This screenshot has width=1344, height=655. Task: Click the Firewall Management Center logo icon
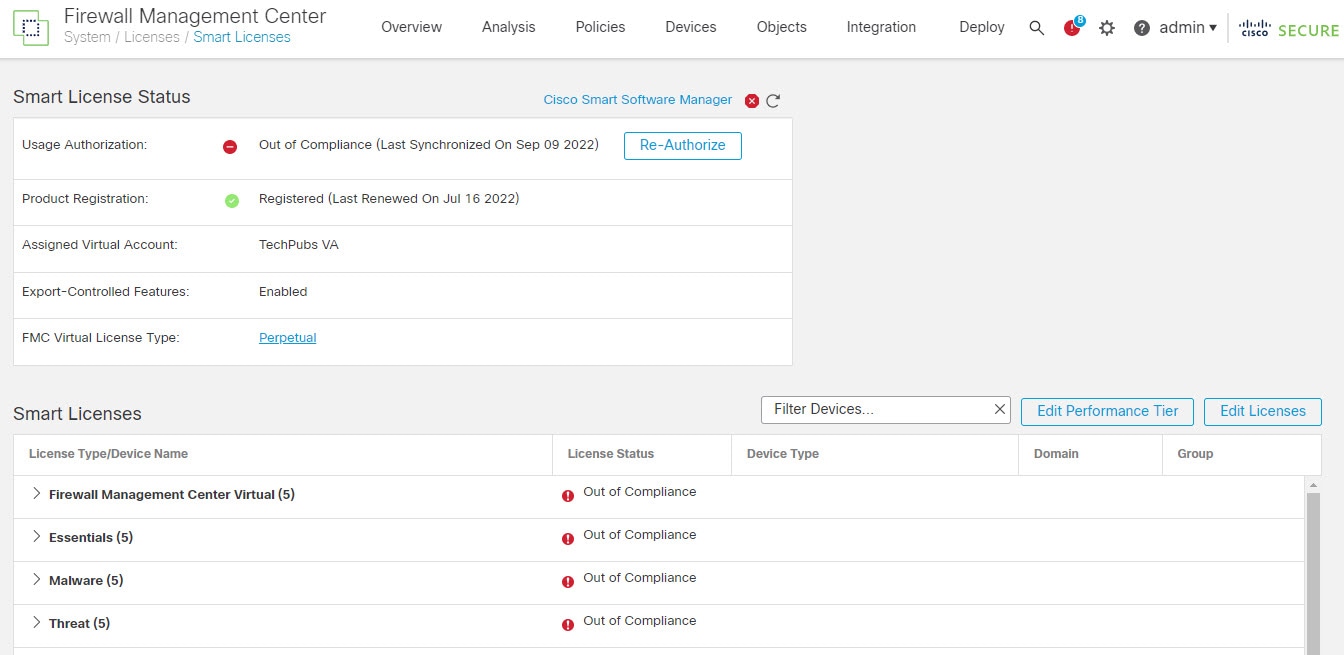[x=30, y=27]
